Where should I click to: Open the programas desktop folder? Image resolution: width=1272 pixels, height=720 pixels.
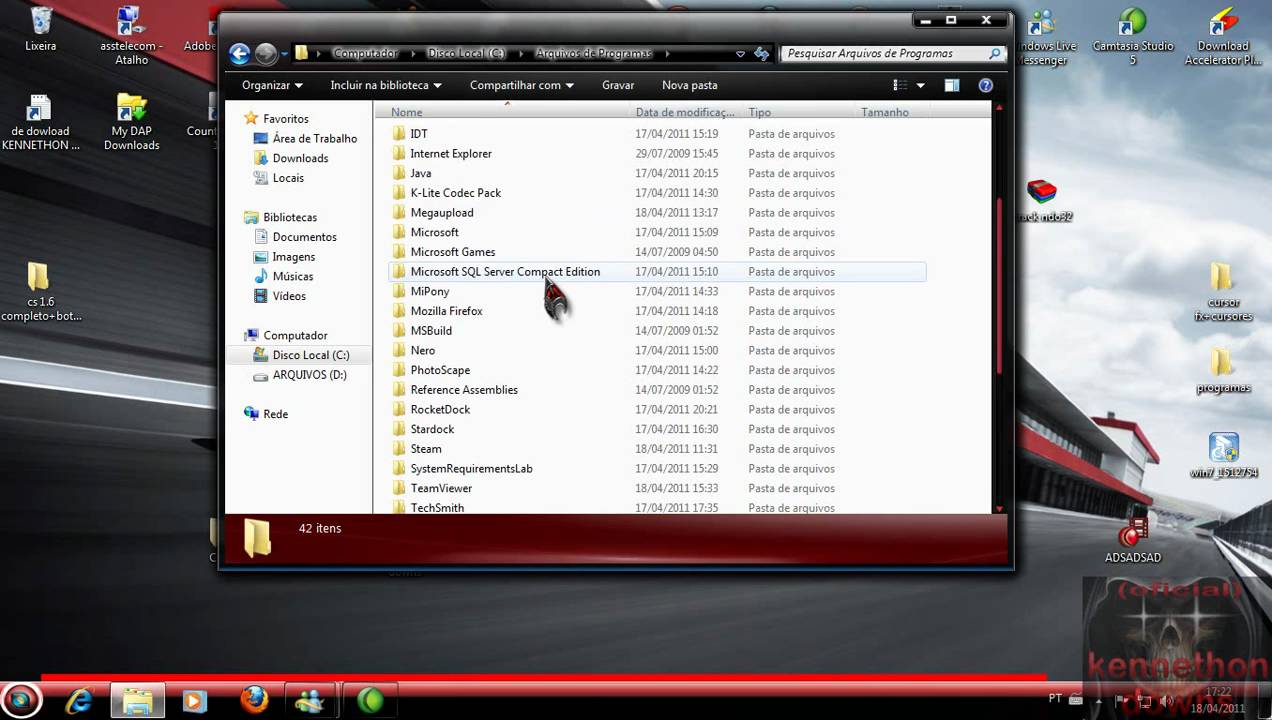(x=1223, y=371)
